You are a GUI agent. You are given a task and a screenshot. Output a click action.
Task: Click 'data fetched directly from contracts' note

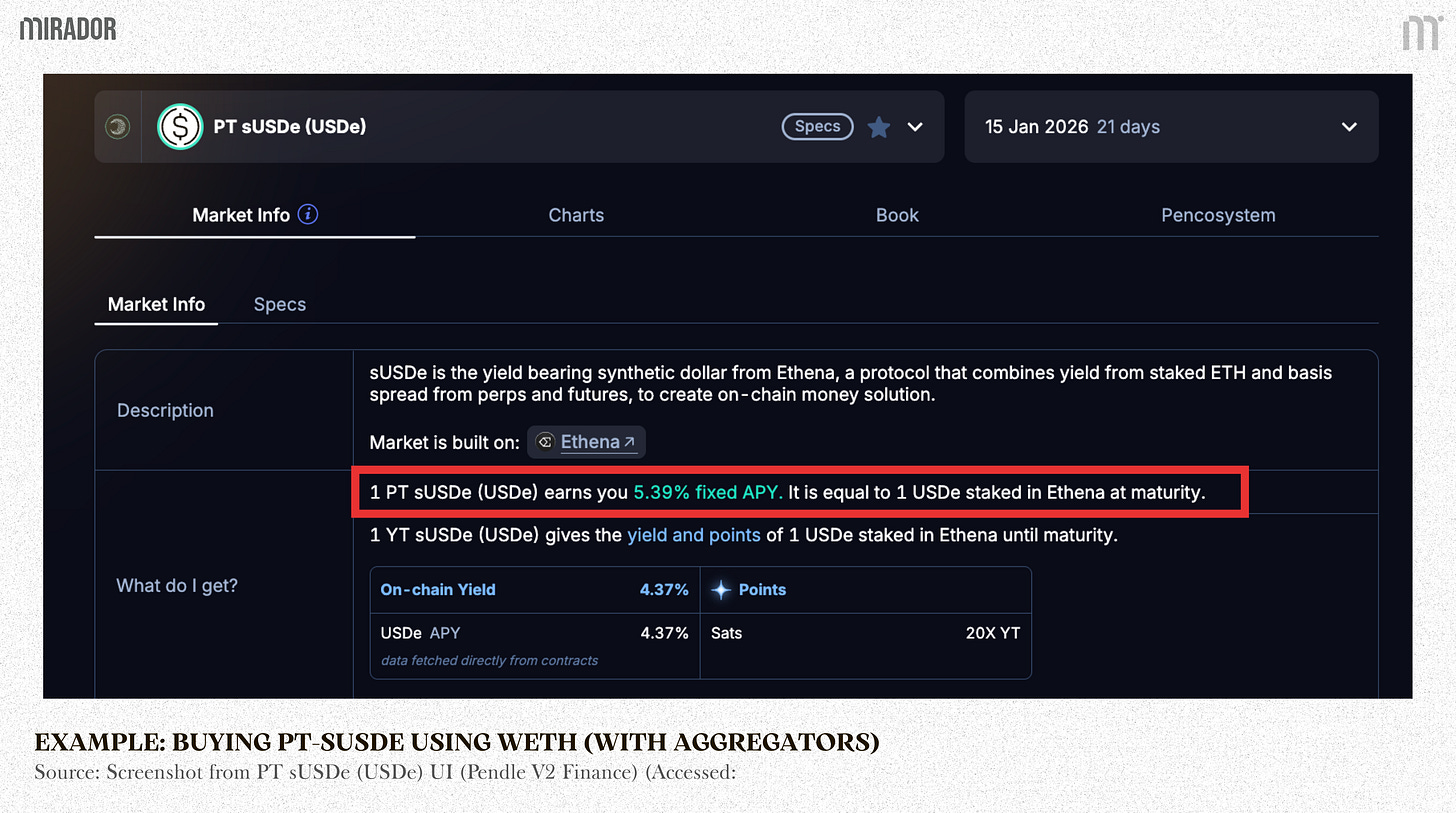(489, 660)
